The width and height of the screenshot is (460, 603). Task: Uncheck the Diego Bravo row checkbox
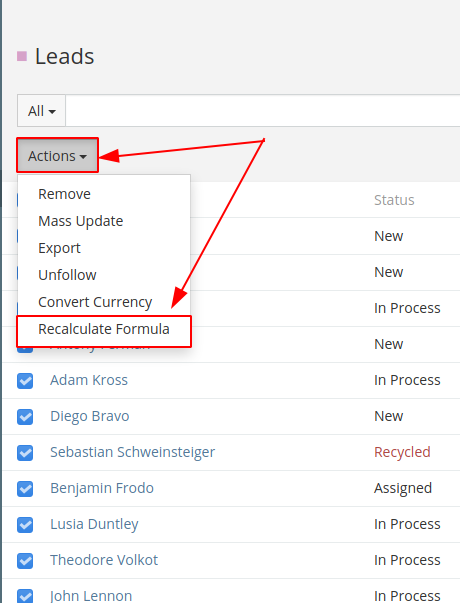25,416
